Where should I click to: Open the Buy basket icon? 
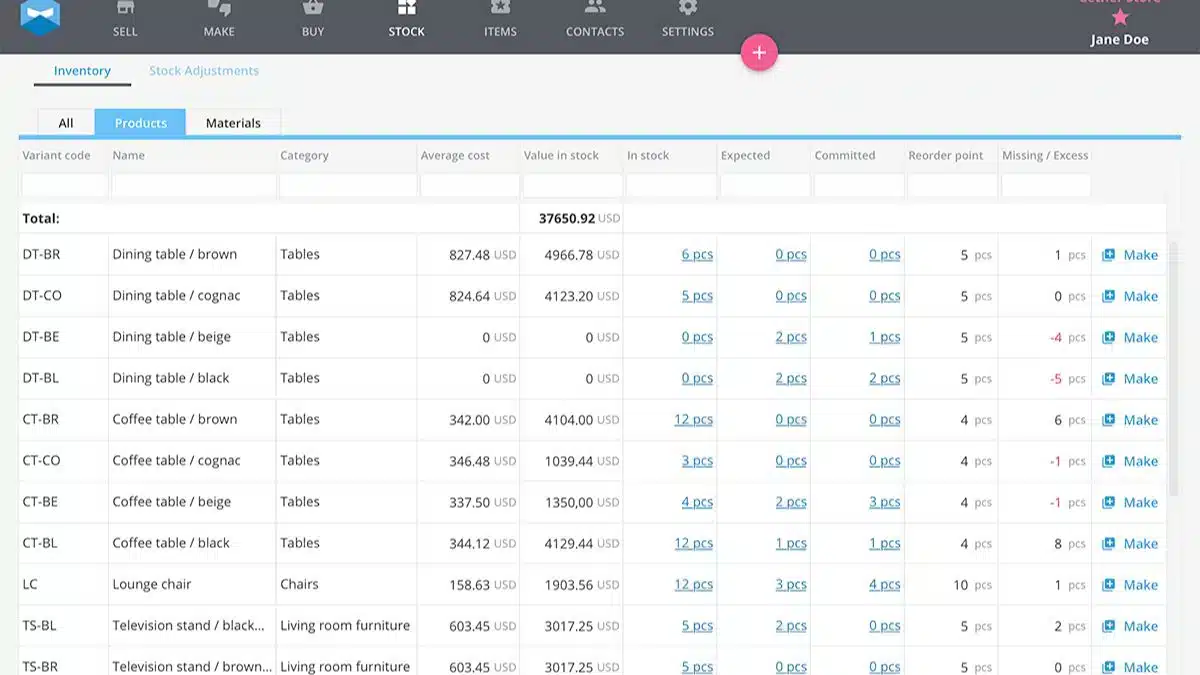[x=313, y=9]
